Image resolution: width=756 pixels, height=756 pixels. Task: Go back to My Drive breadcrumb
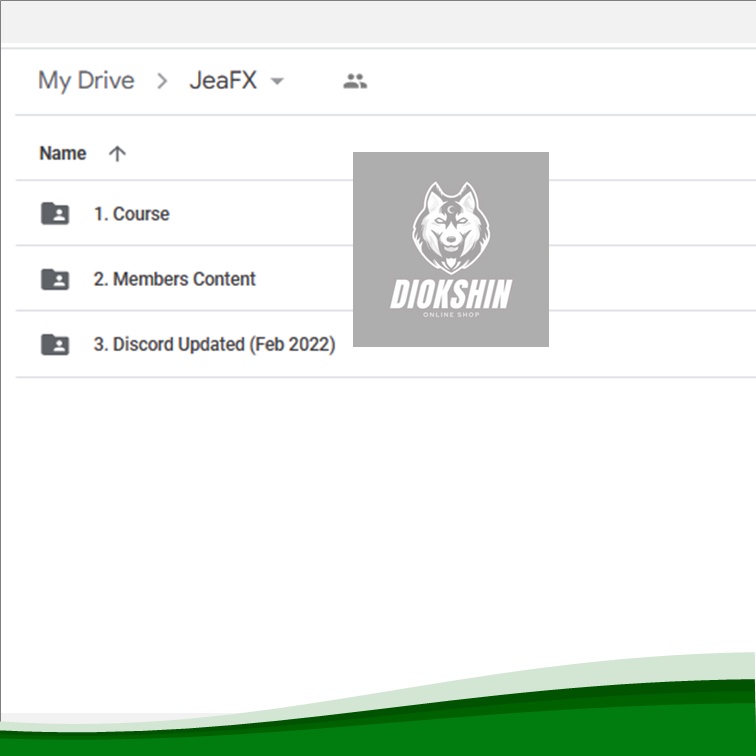point(86,81)
